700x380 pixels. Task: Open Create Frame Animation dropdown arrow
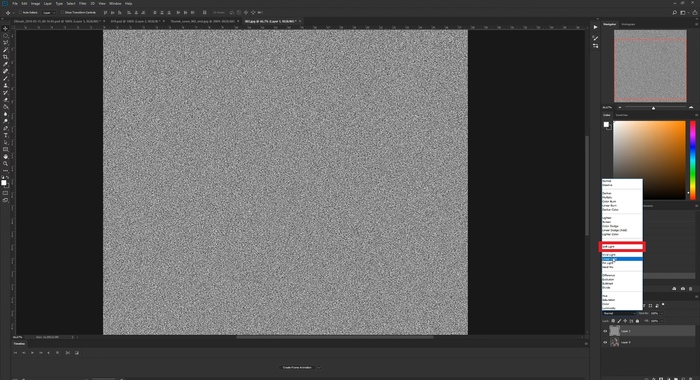coord(319,367)
